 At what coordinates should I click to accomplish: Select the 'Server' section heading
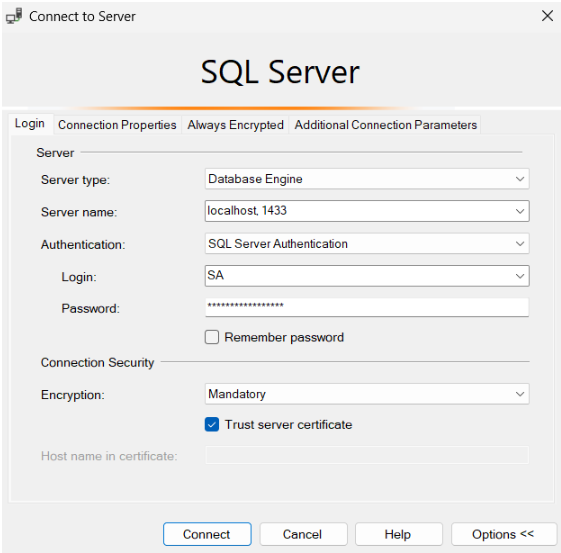pyautogui.click(x=55, y=153)
